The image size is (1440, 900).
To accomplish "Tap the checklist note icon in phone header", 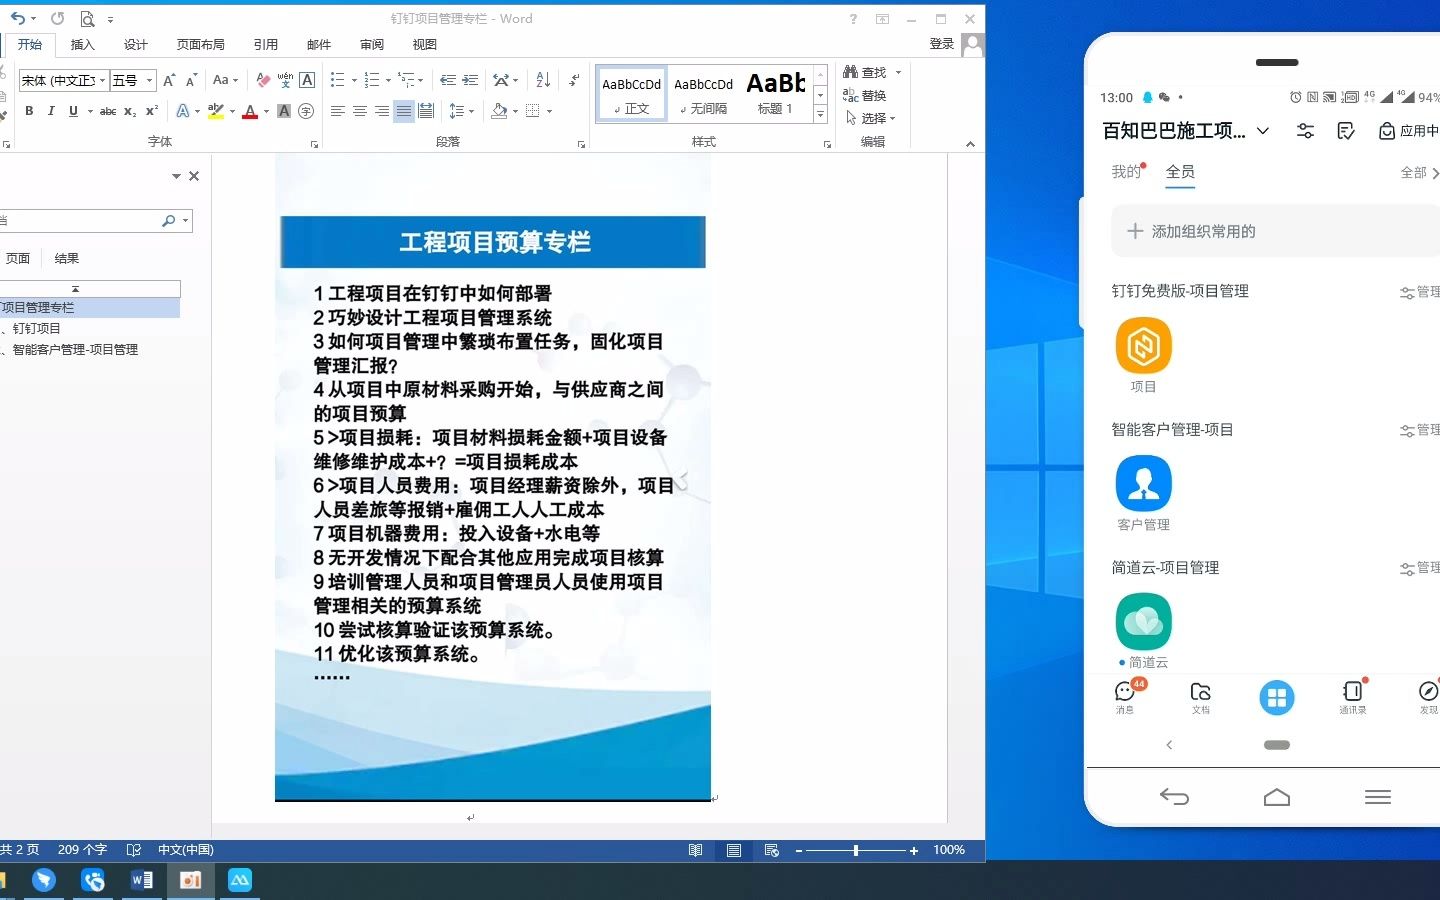I will coord(1346,131).
